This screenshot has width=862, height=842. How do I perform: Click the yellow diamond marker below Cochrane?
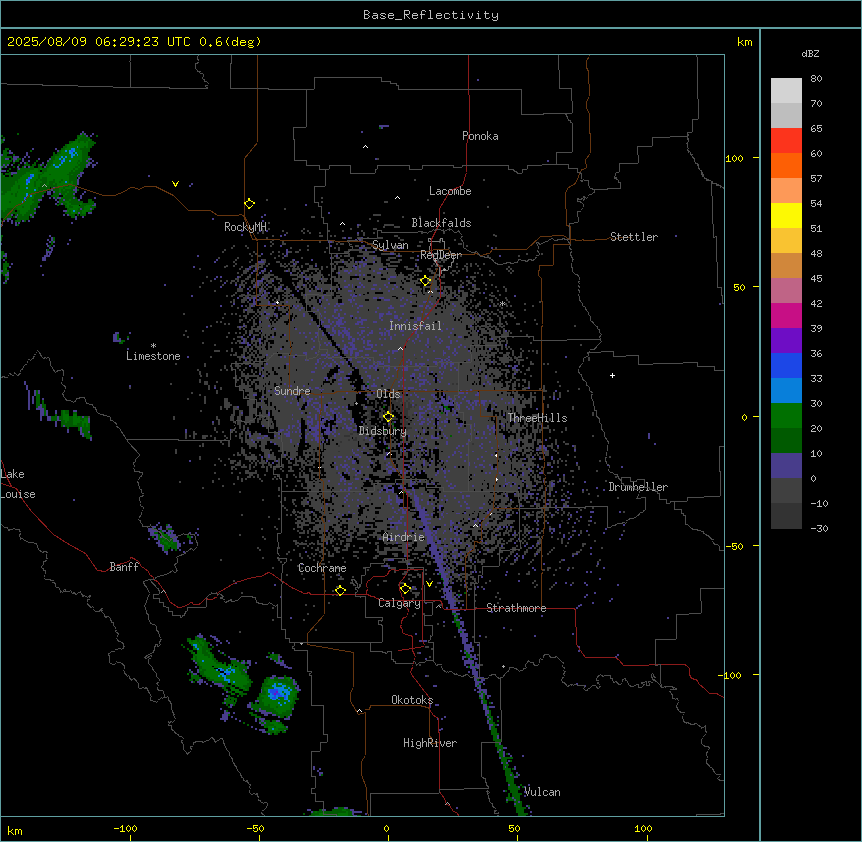click(340, 590)
